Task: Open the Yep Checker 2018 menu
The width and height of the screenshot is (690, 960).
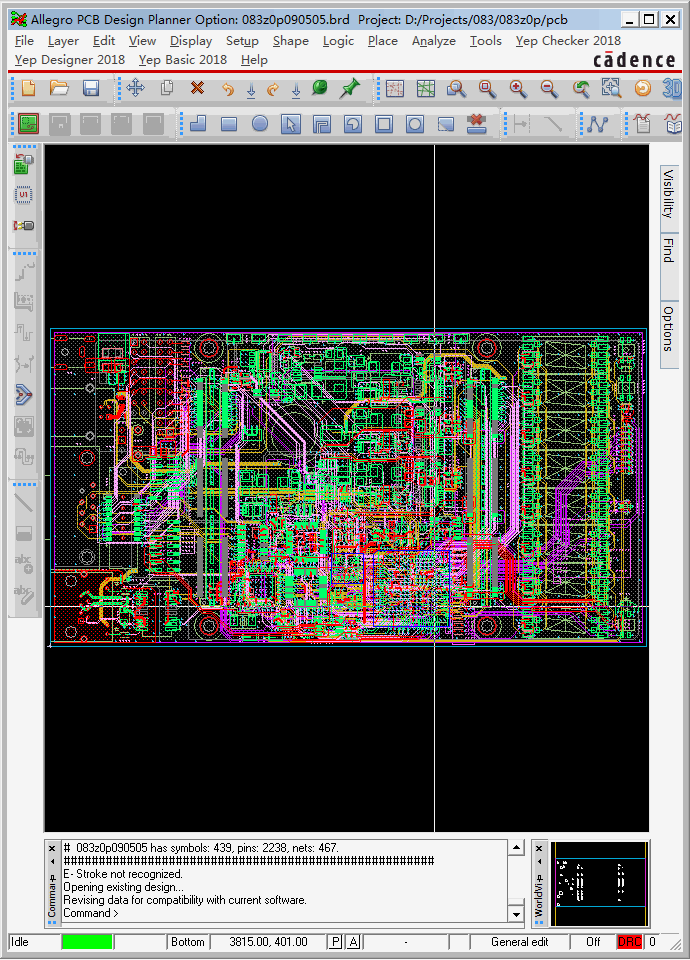Action: (x=567, y=41)
